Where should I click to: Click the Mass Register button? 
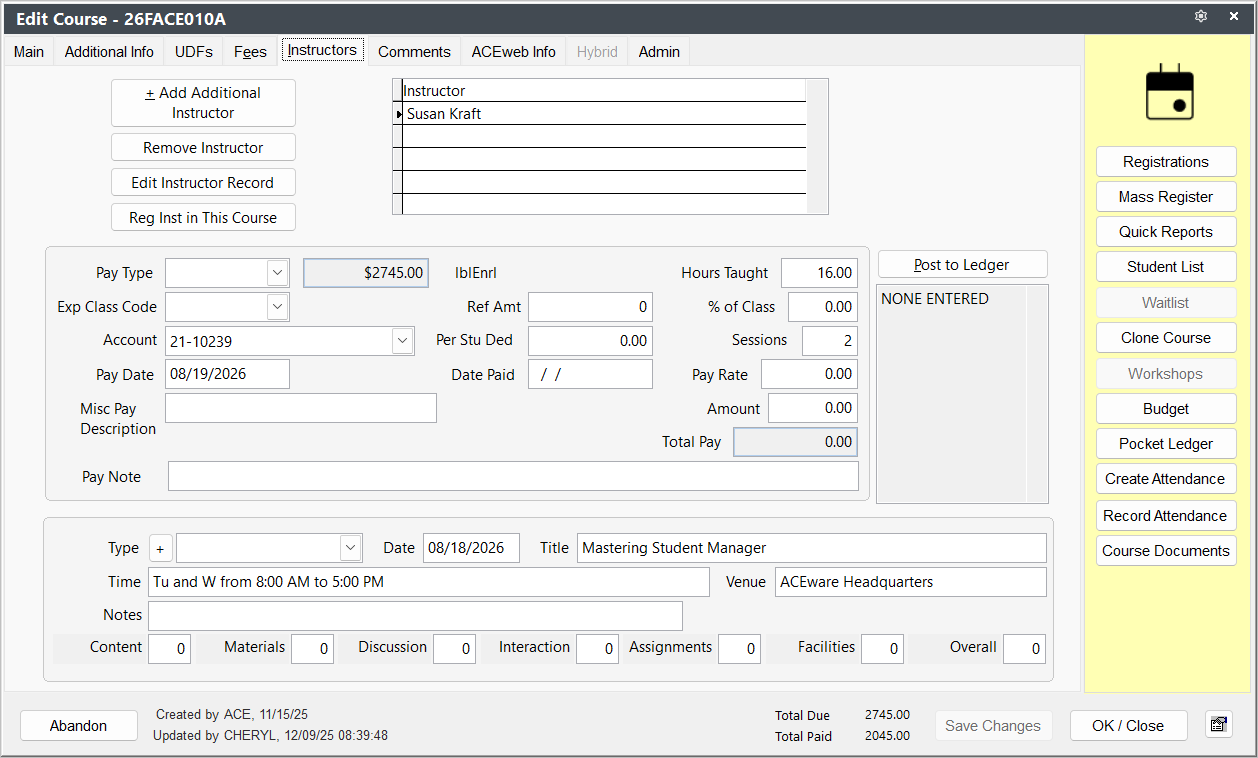(x=1166, y=197)
